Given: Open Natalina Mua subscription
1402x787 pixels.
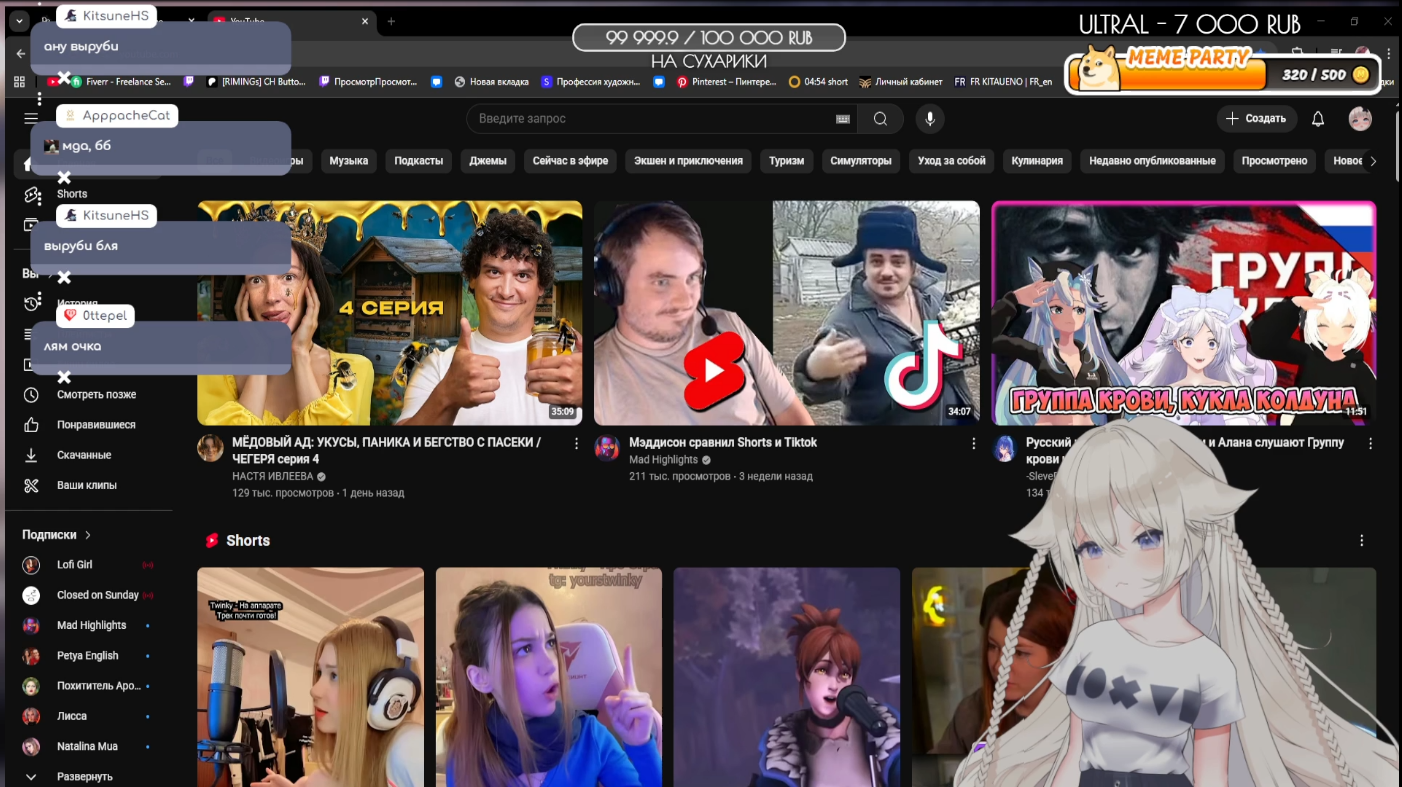Looking at the screenshot, I should tap(88, 746).
